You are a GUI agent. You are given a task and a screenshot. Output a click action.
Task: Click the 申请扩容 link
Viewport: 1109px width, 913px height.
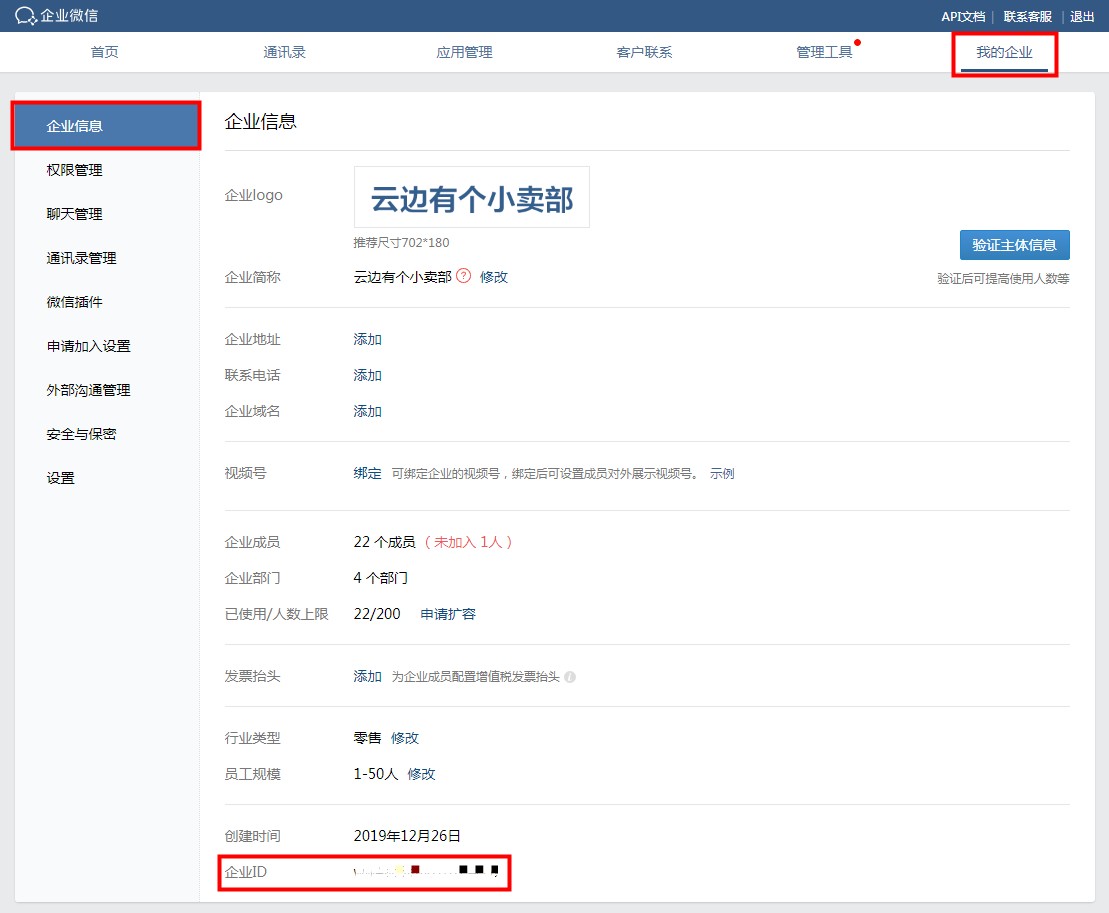pos(447,614)
